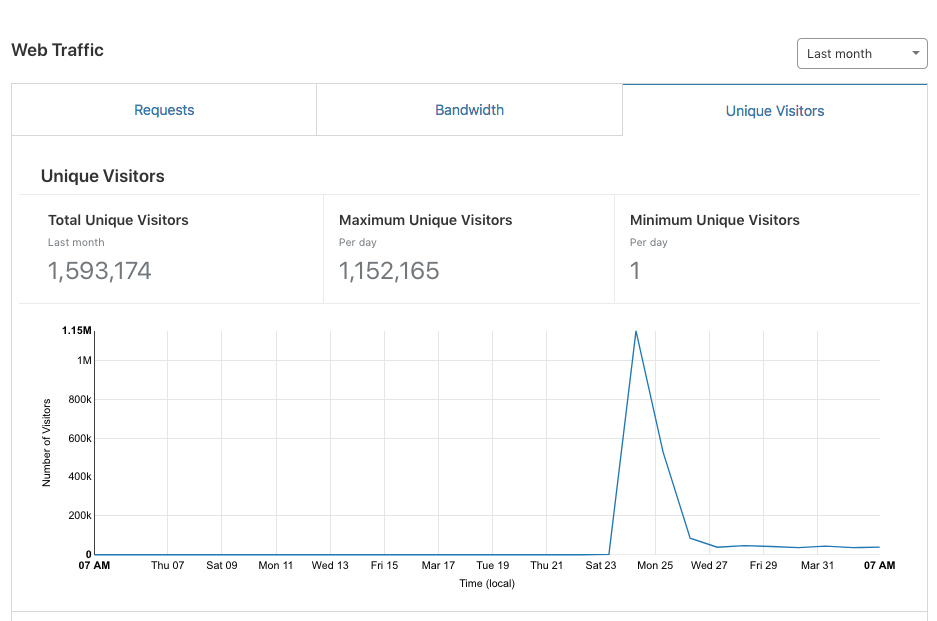Select the Unique Visitors tab
937x621 pixels.
tap(774, 111)
